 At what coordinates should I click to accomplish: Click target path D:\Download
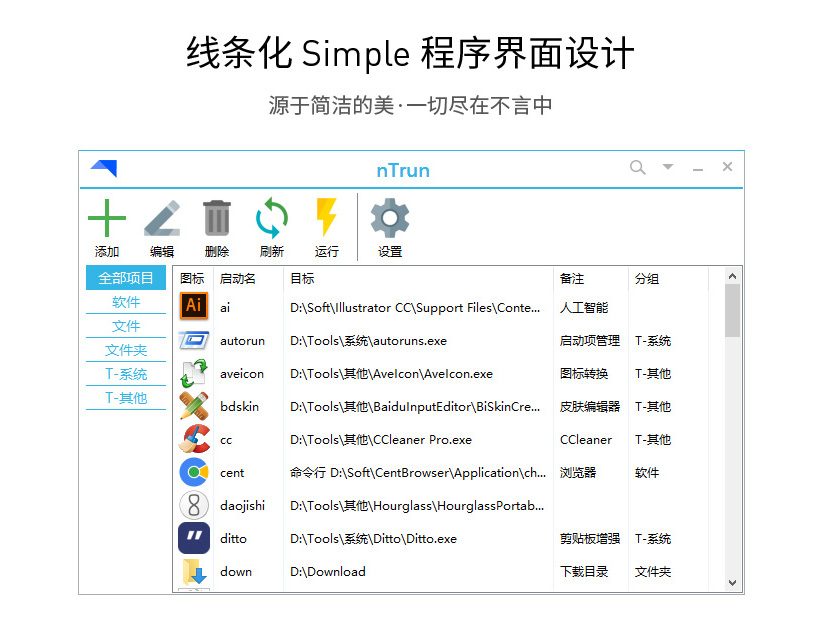(328, 572)
